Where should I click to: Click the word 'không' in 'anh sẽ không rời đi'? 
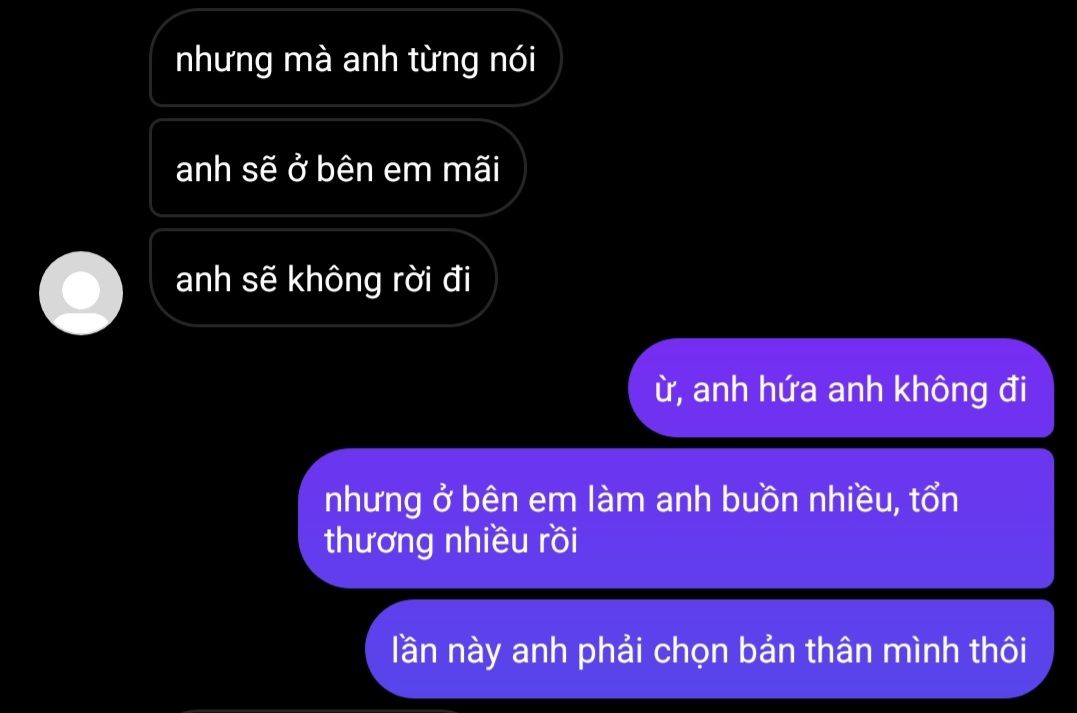[x=334, y=280]
